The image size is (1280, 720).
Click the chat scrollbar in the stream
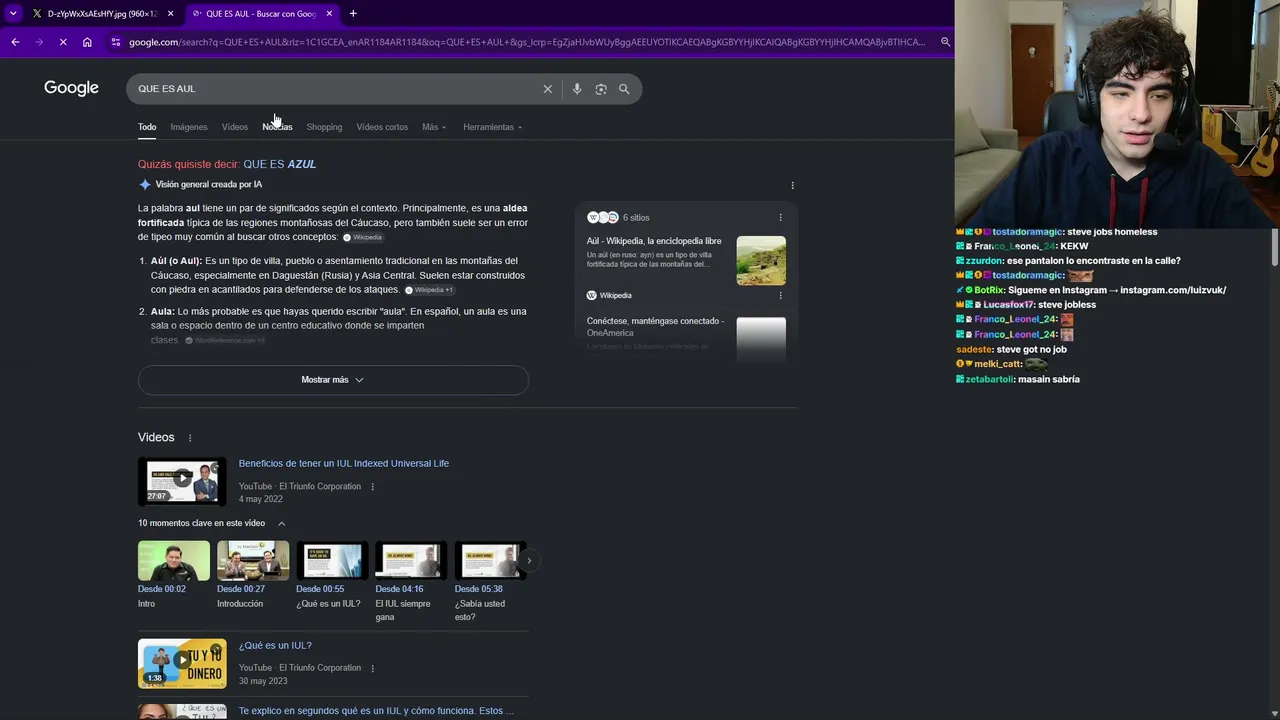tap(1275, 246)
